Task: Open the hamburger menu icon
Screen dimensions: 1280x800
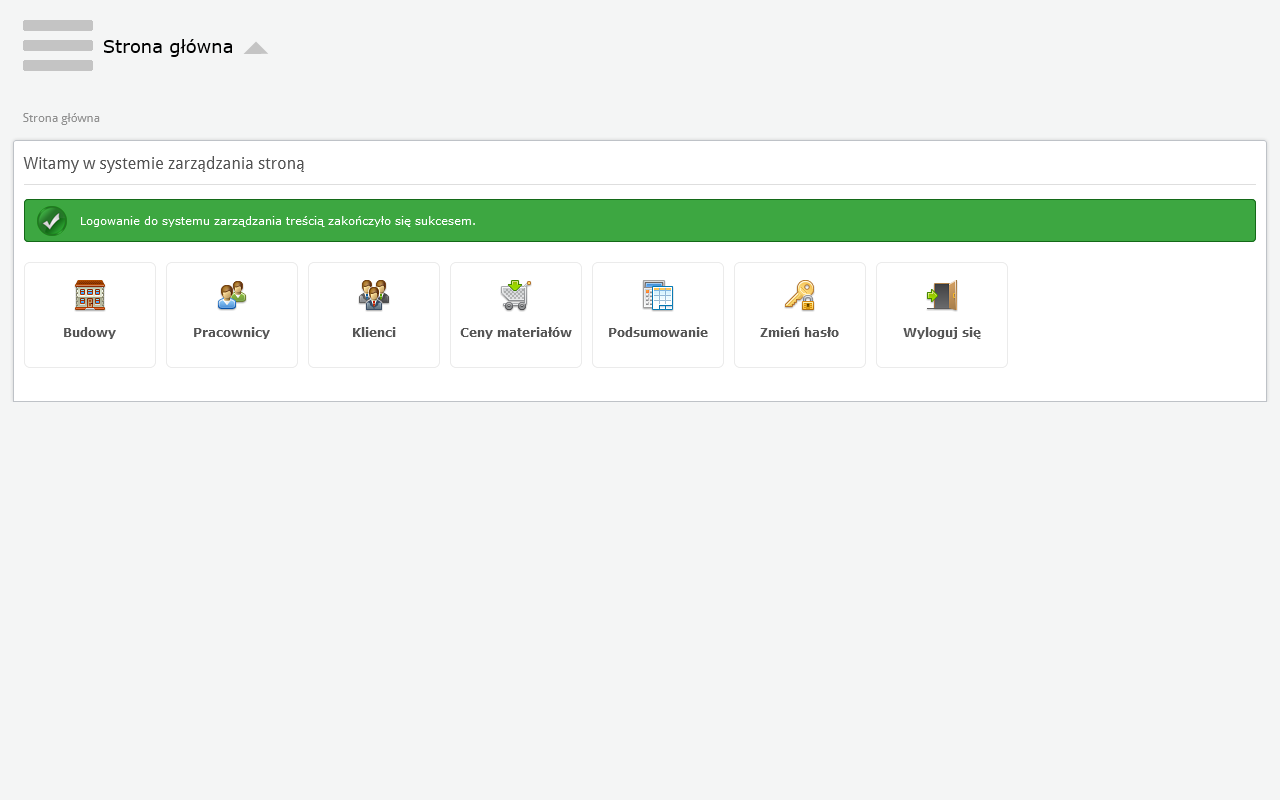Action: click(x=58, y=46)
